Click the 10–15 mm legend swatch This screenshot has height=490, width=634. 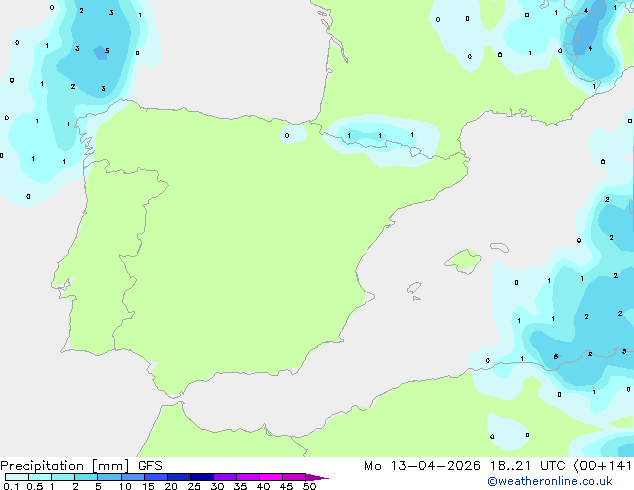coord(133,477)
